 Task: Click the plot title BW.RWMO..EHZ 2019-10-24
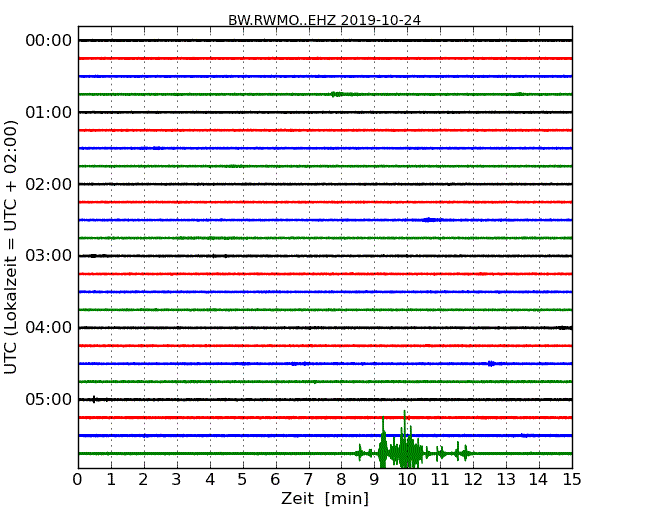point(324,20)
